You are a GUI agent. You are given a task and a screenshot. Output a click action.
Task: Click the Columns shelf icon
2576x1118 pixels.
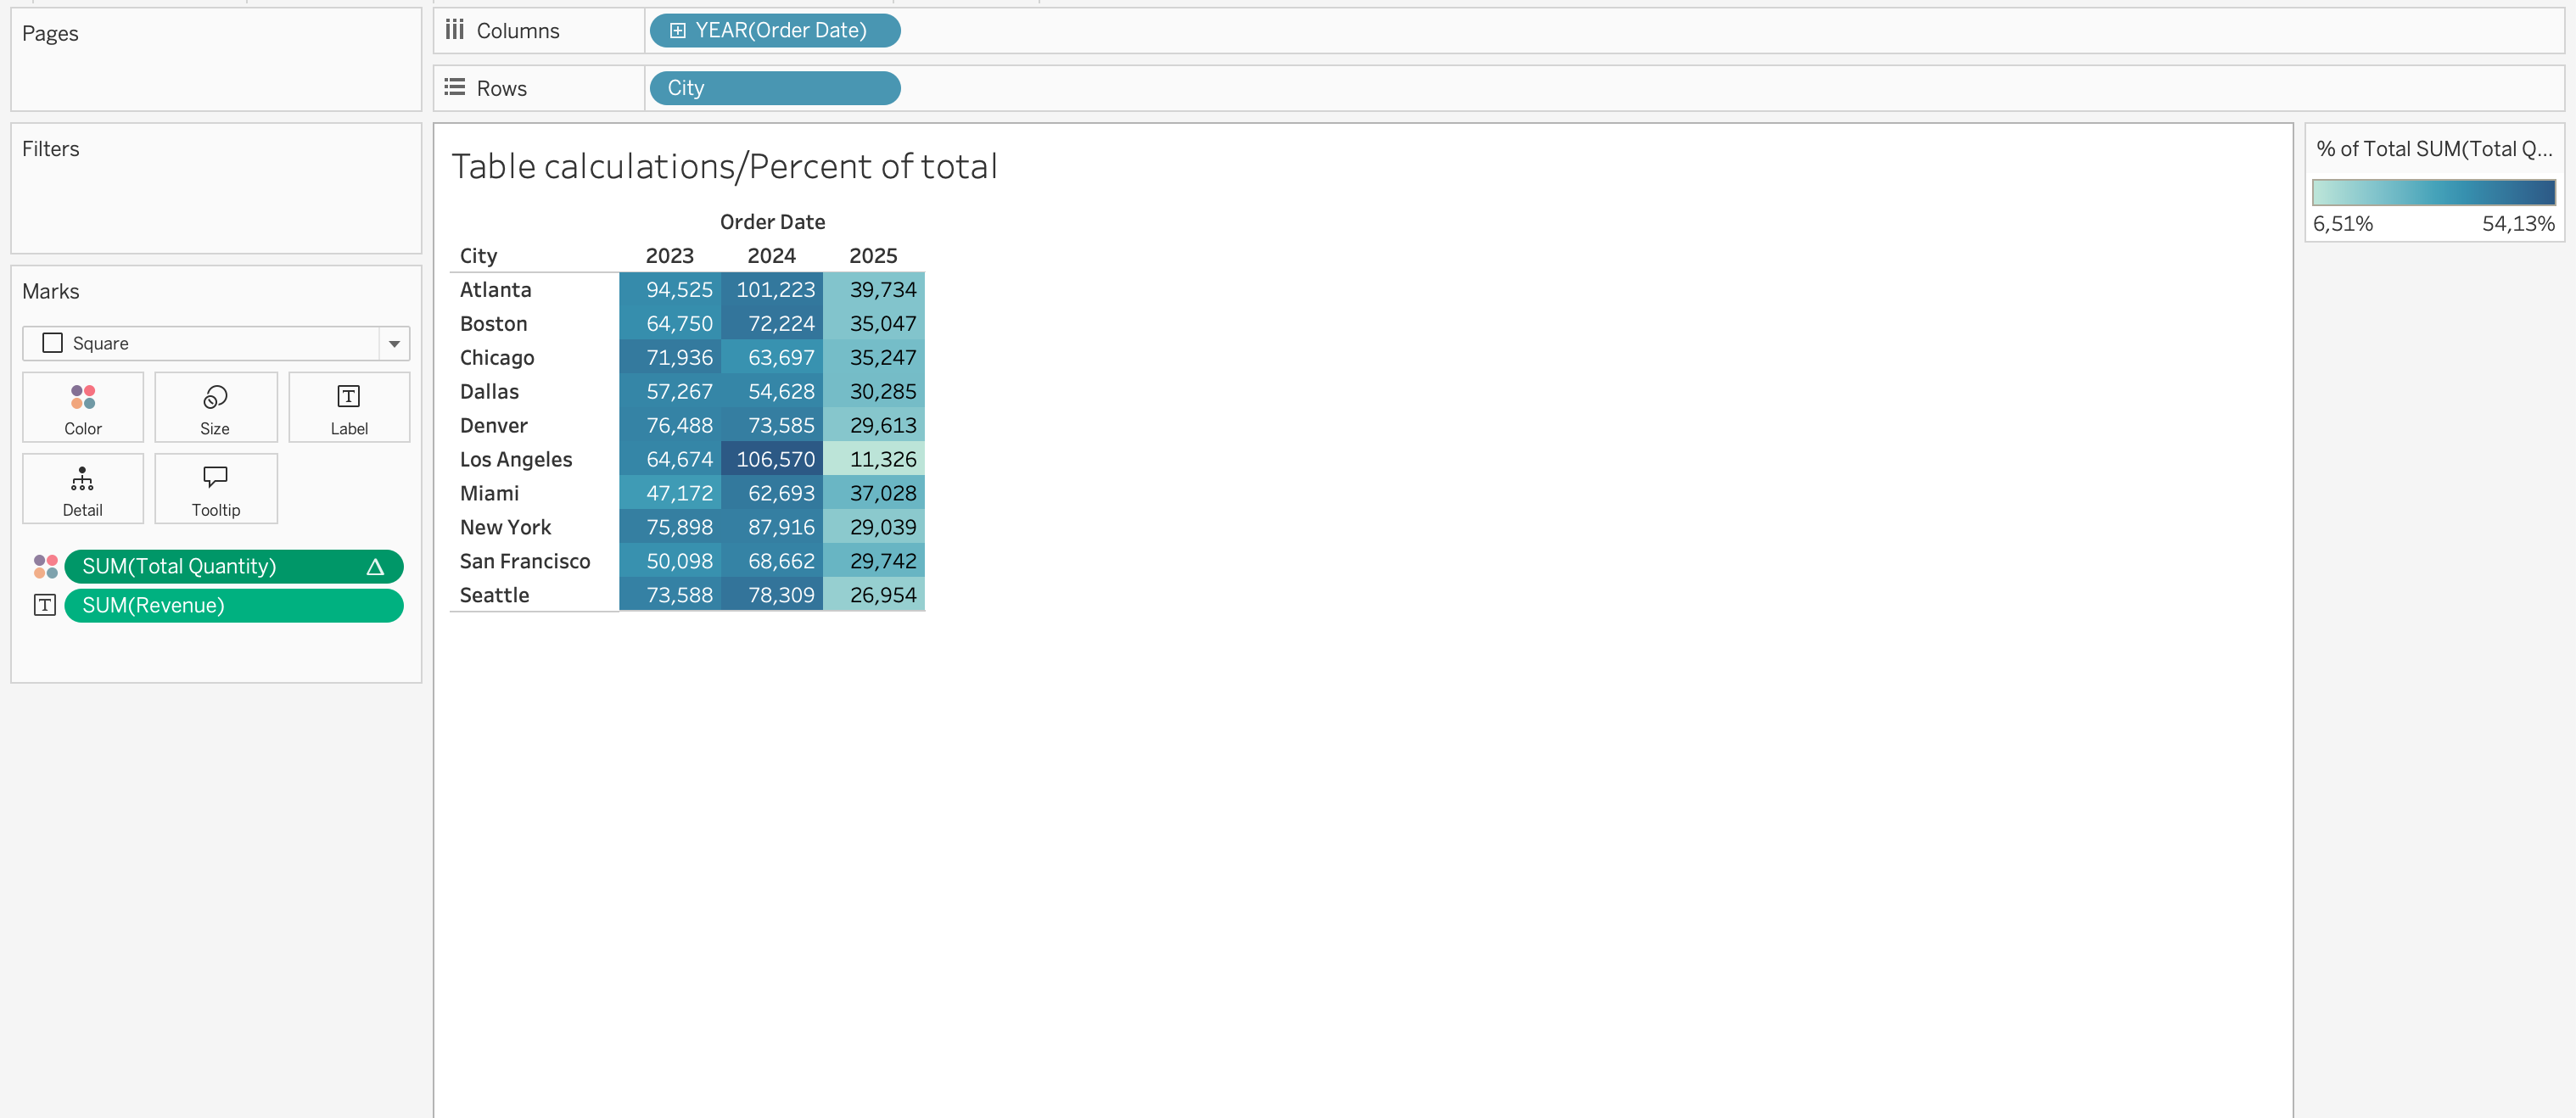click(455, 31)
